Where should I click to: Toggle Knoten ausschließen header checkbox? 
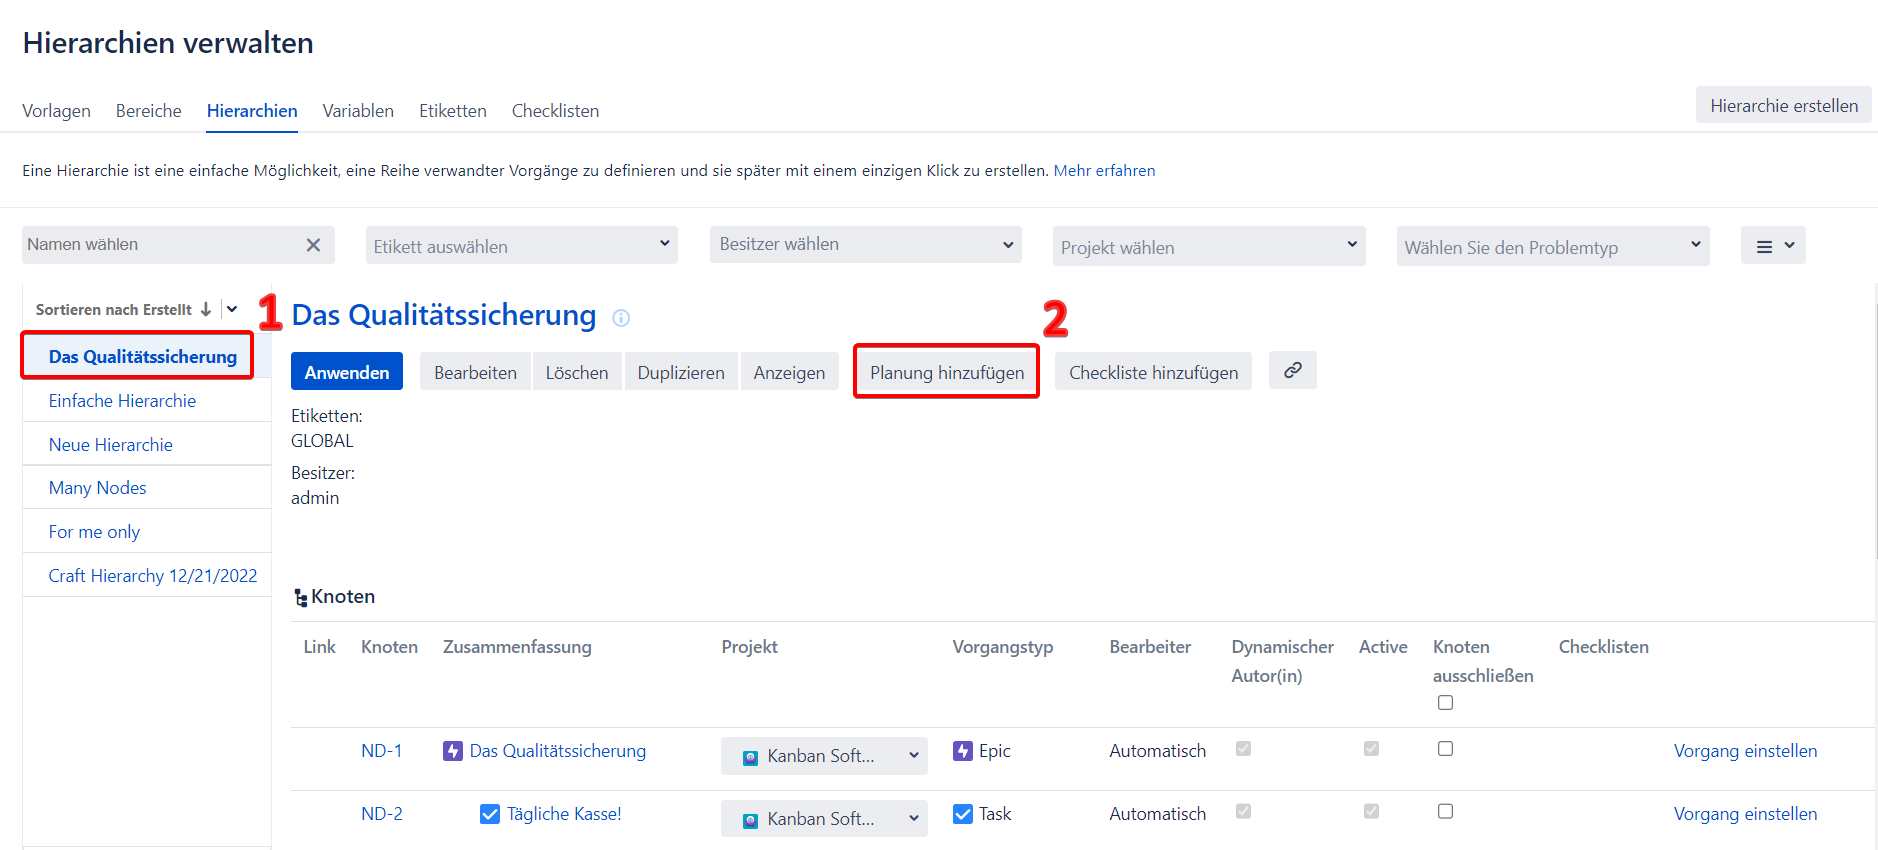[1445, 703]
